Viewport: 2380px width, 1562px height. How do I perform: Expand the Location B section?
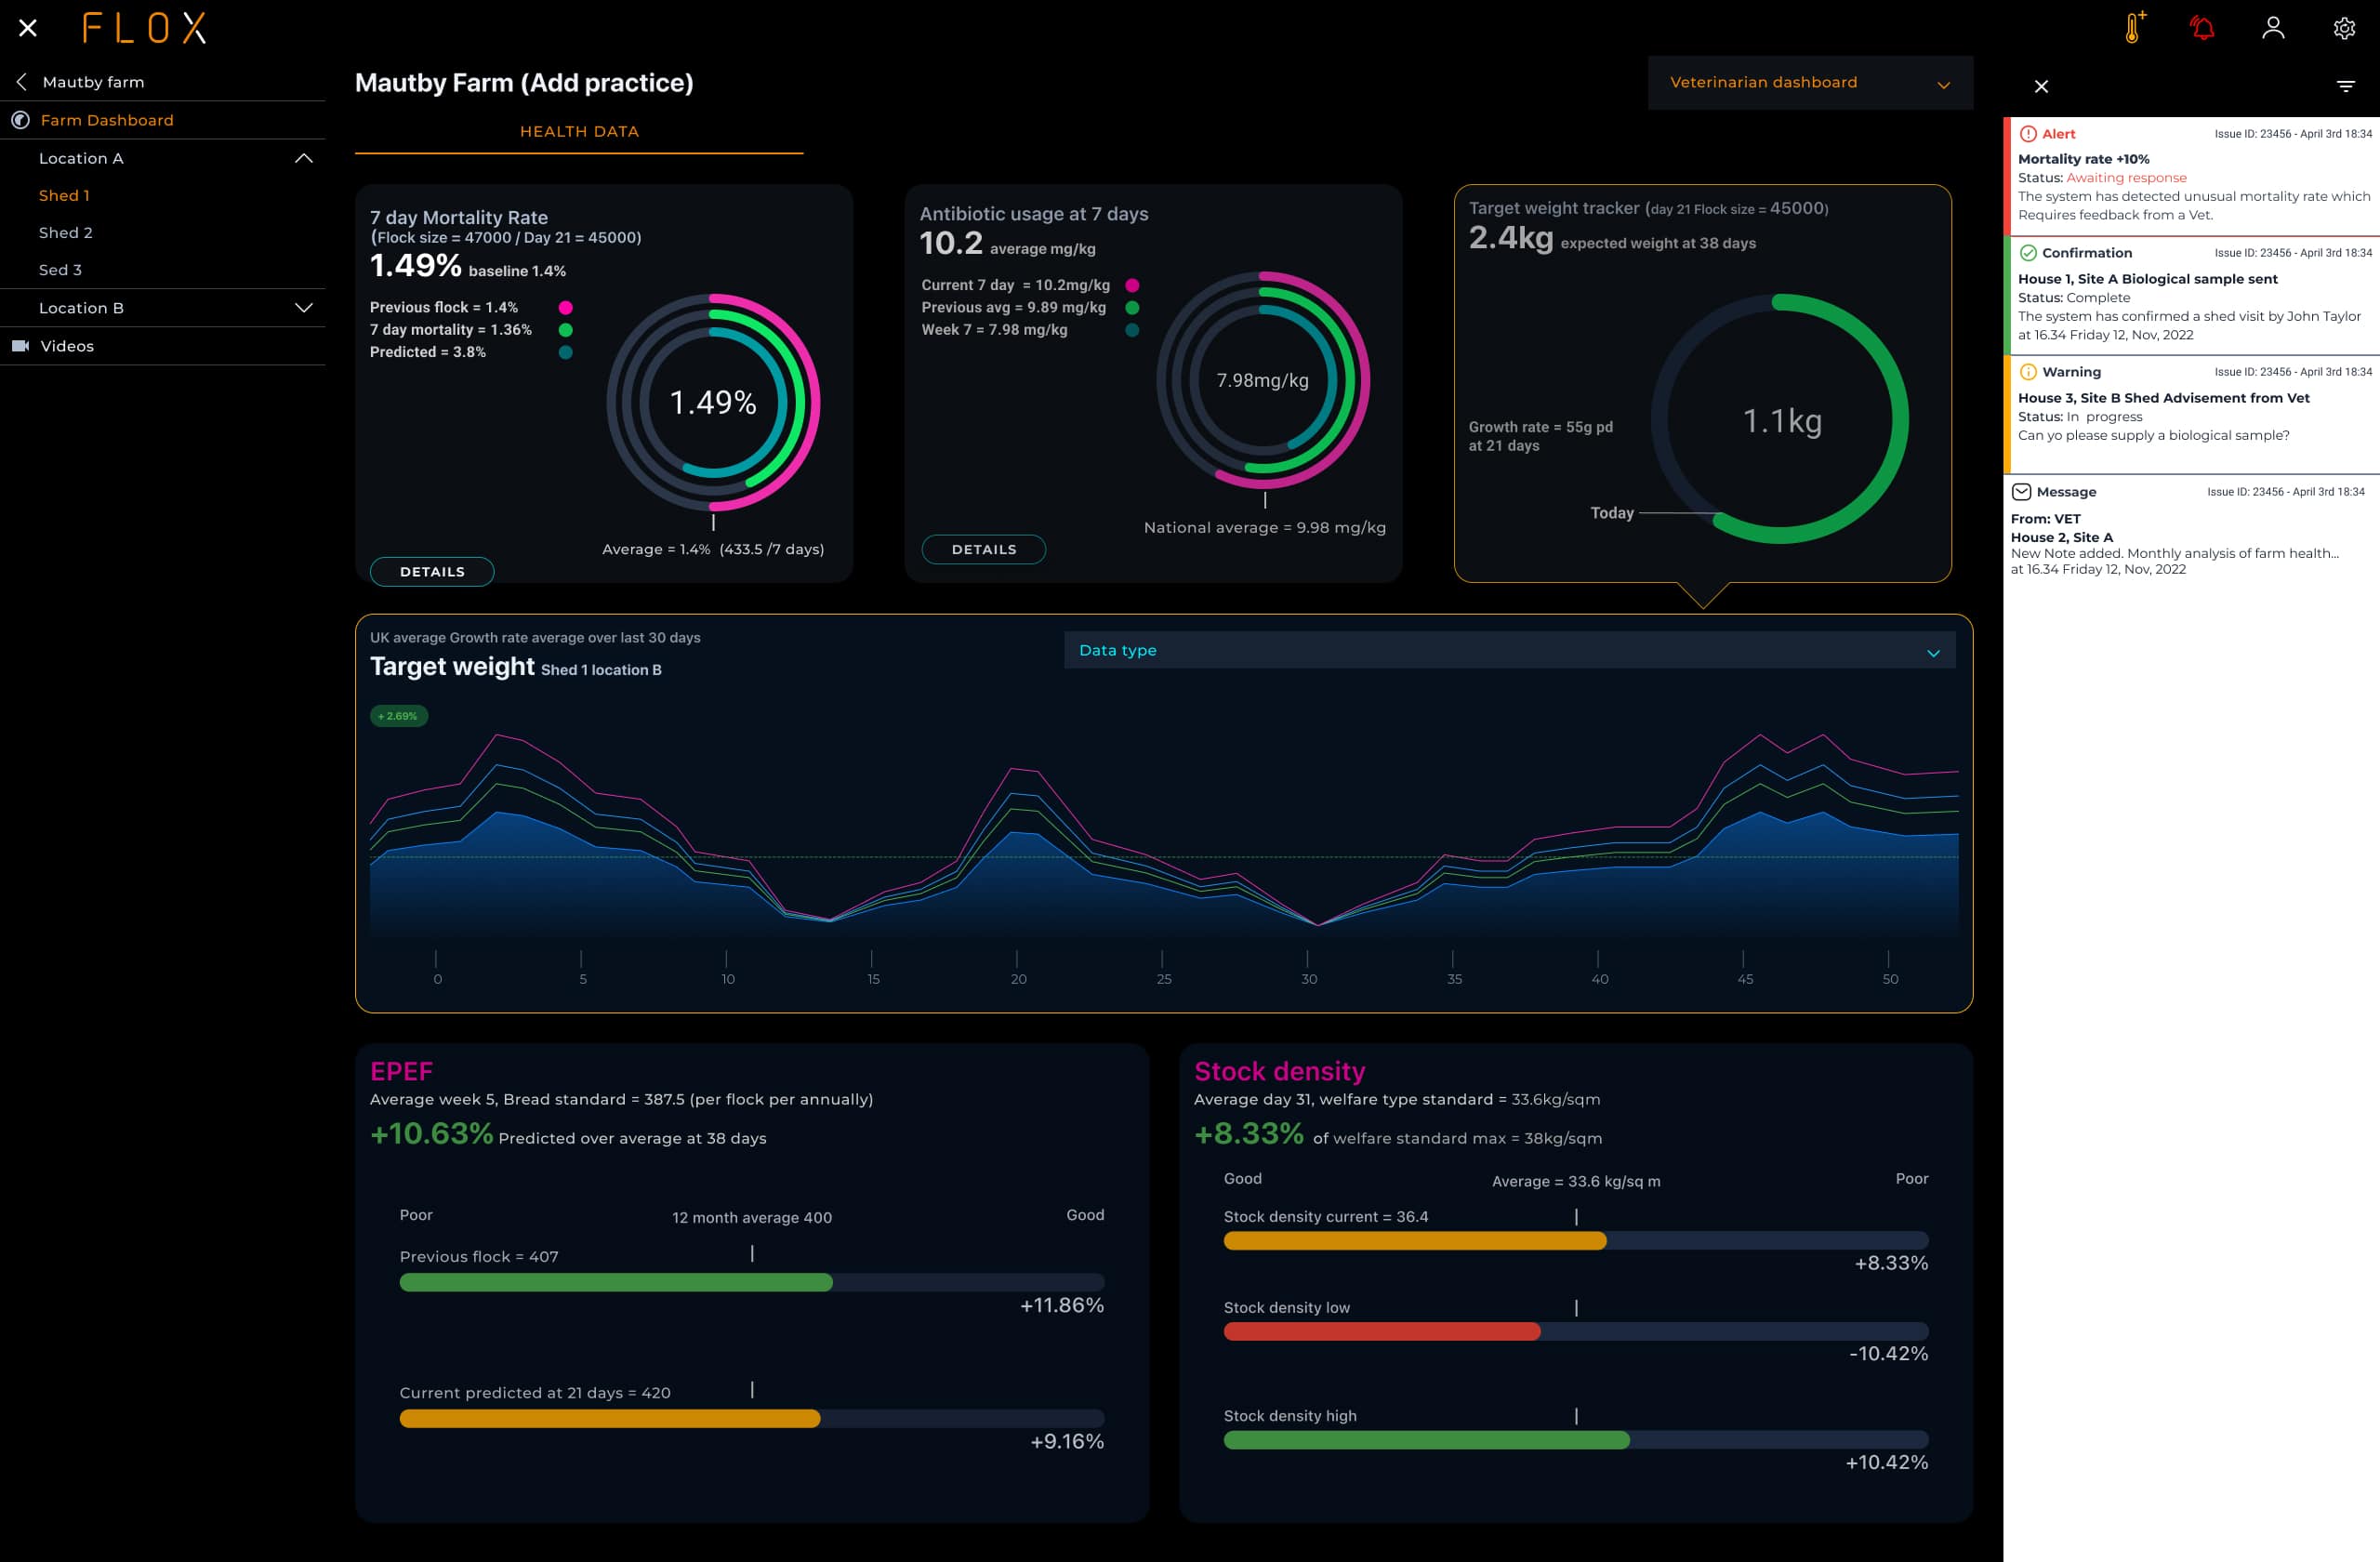pyautogui.click(x=305, y=307)
